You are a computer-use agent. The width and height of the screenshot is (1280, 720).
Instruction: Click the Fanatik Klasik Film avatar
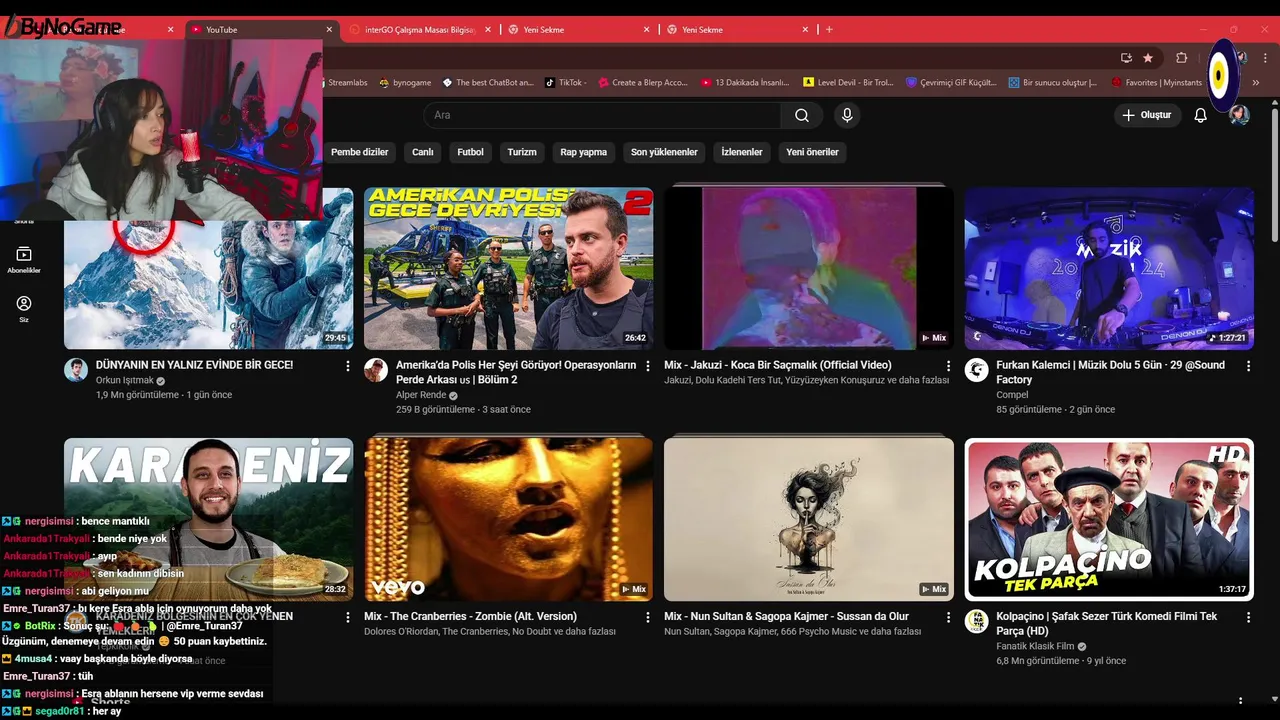coord(976,621)
